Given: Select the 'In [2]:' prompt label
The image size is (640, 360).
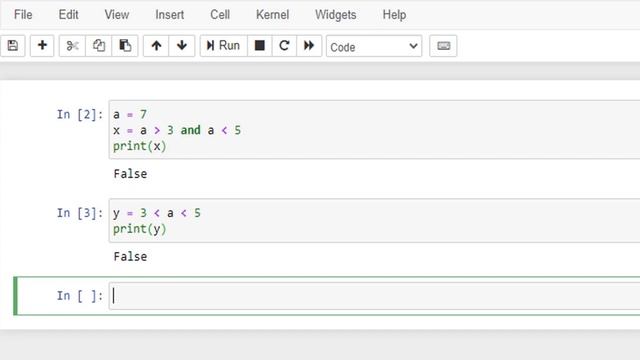Looking at the screenshot, I should [80, 114].
